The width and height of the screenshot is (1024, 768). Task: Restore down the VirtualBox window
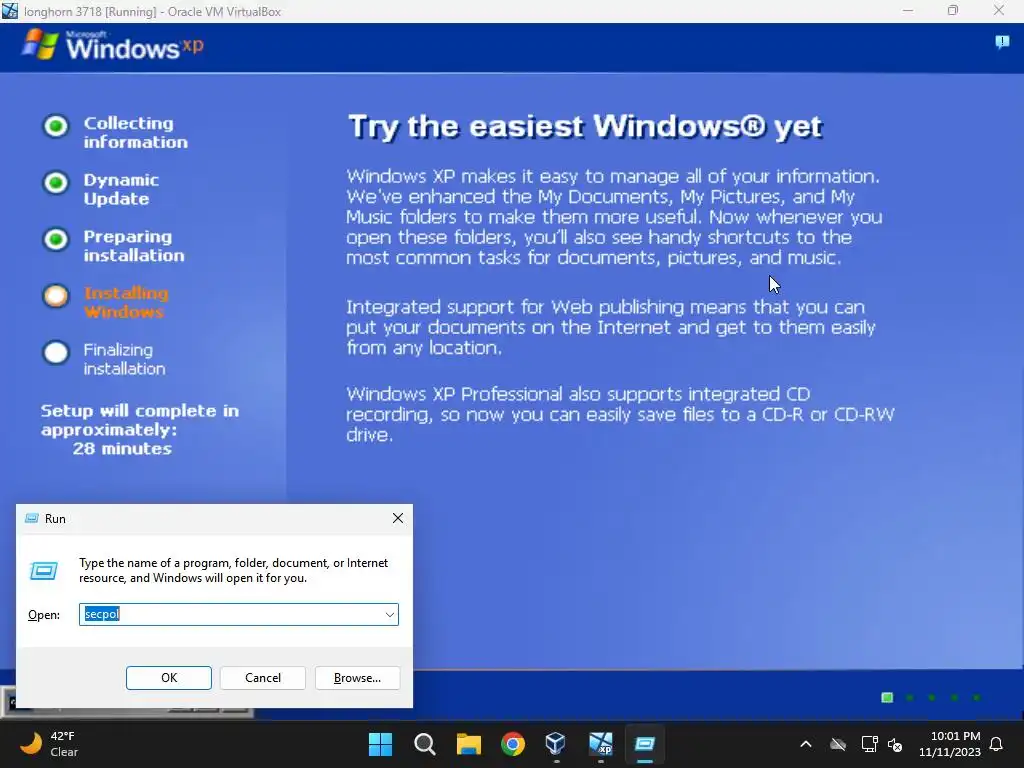[x=953, y=10]
